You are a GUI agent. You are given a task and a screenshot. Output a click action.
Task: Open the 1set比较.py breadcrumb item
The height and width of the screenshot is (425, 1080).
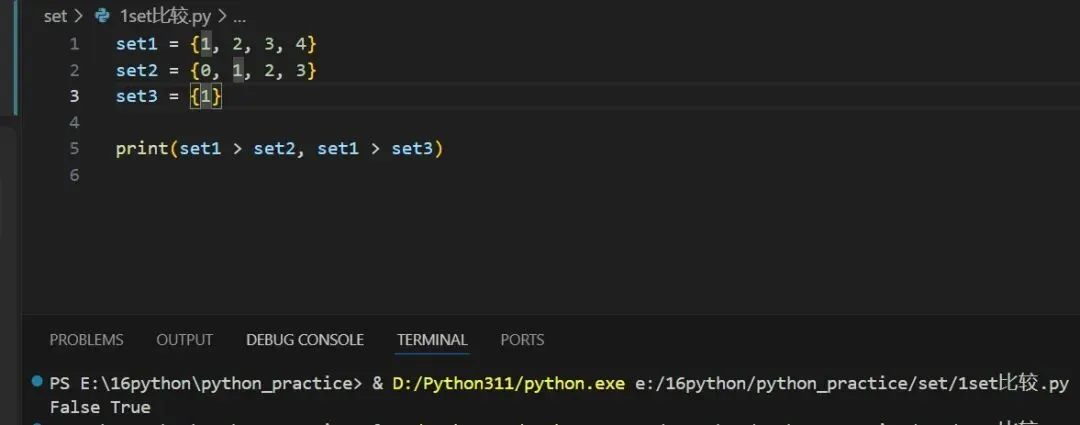pos(163,17)
